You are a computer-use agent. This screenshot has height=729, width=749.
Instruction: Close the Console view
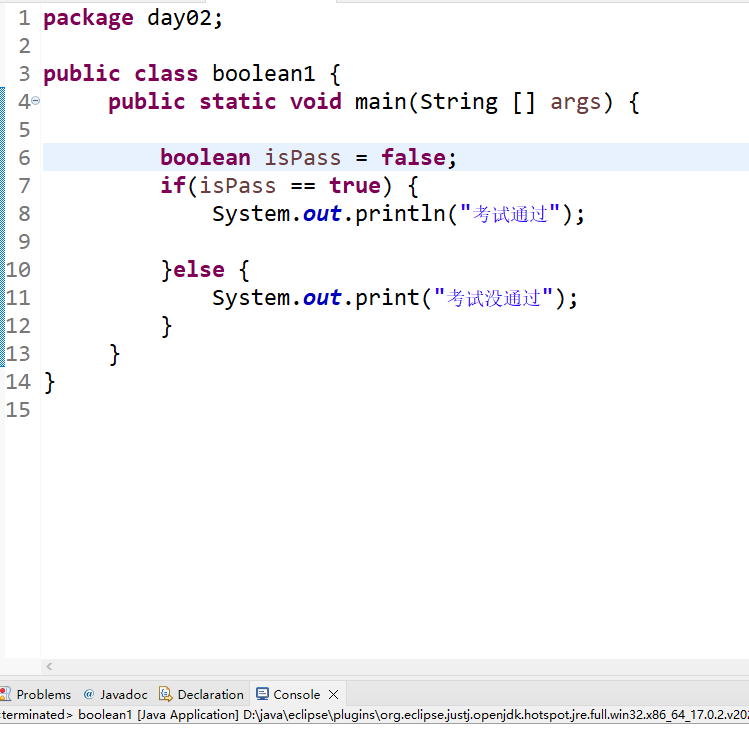pyautogui.click(x=334, y=695)
